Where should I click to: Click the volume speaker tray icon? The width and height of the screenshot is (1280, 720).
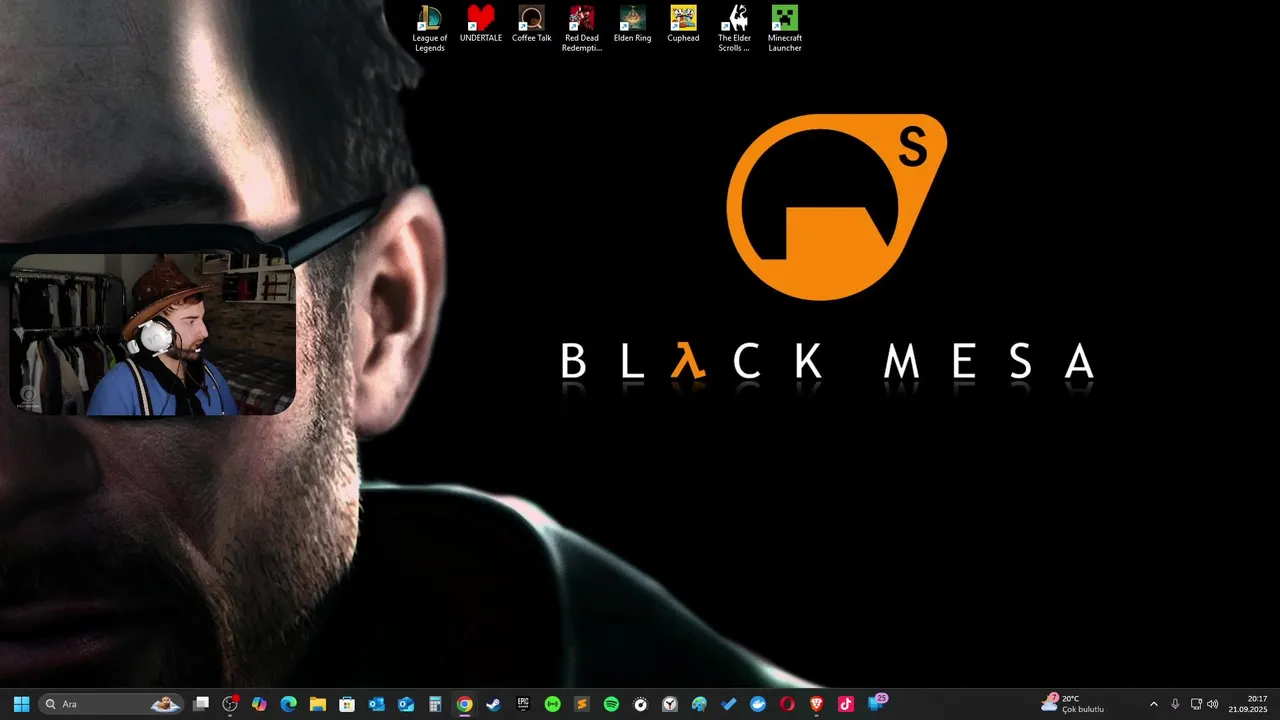pyautogui.click(x=1213, y=704)
